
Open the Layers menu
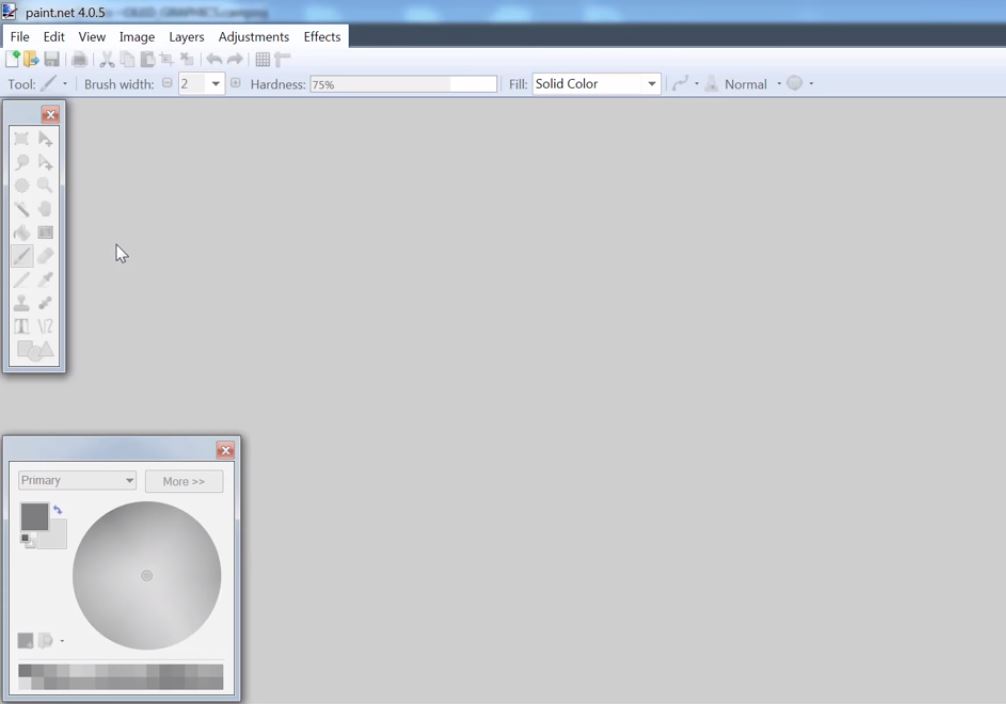click(x=186, y=36)
